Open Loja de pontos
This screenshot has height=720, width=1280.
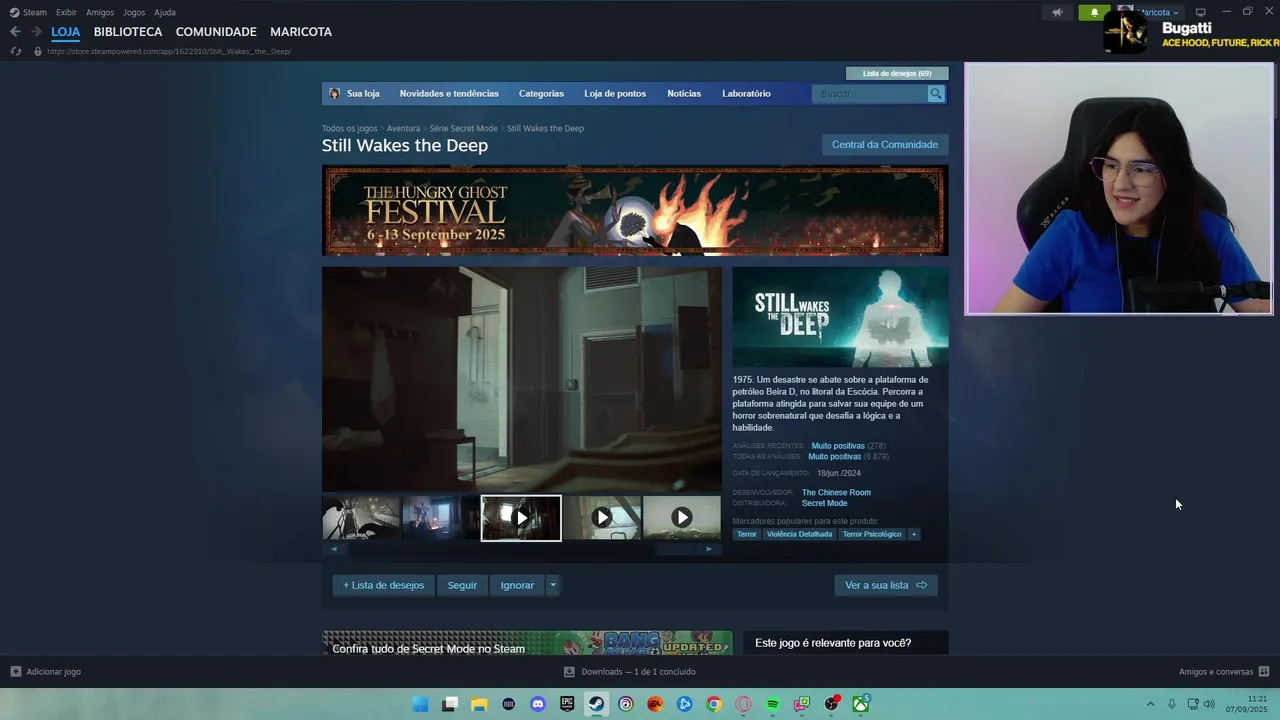pos(615,93)
